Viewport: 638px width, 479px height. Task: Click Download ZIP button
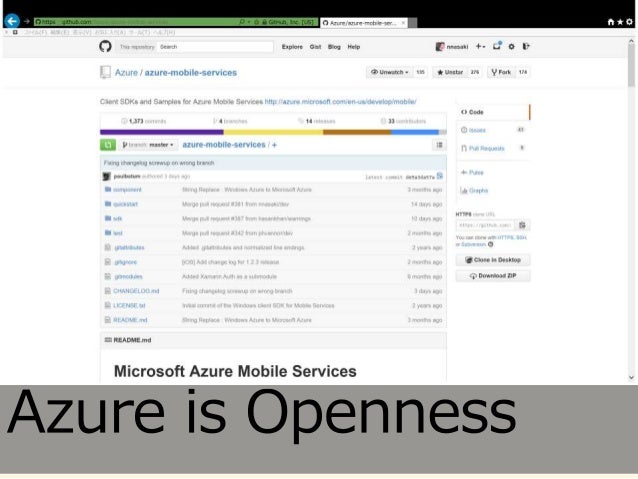pos(493,276)
